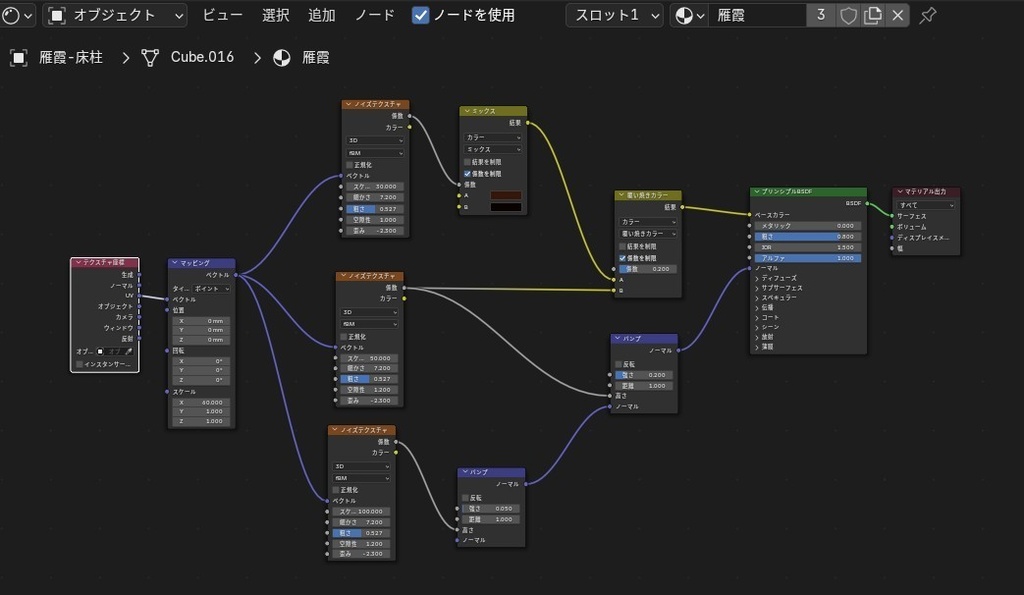Image resolution: width=1024 pixels, height=595 pixels.
Task: Enable 正規化 on the top Noise Texture
Action: click(349, 165)
